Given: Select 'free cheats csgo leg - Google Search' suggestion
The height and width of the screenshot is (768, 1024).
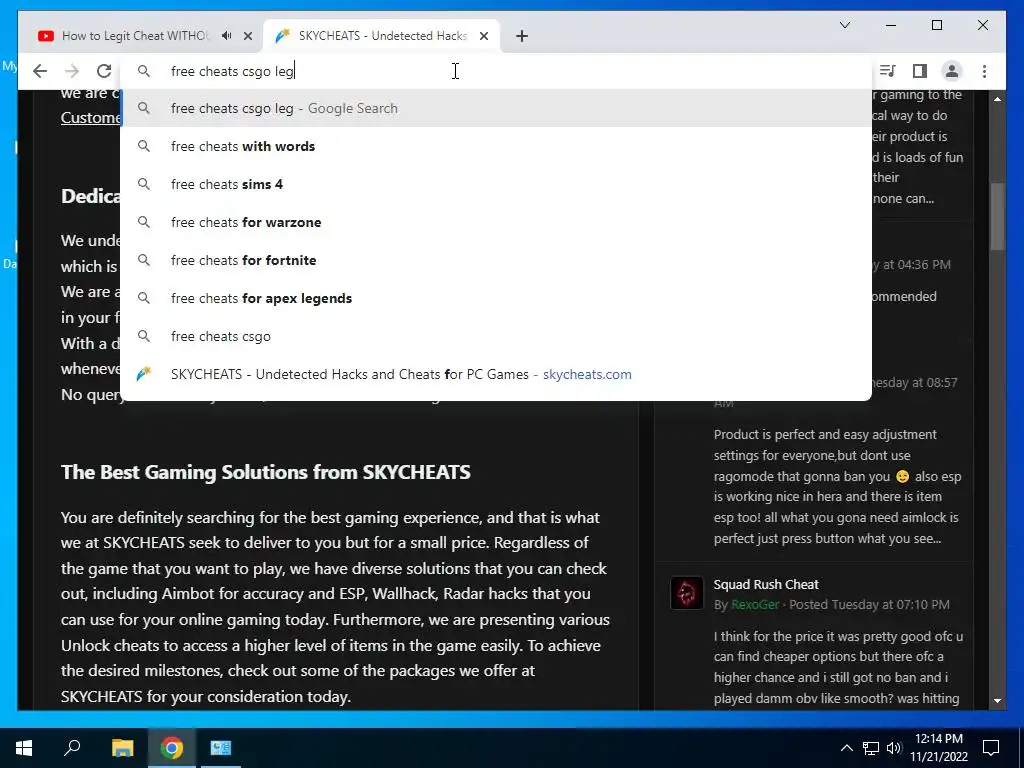Looking at the screenshot, I should click(x=496, y=108).
